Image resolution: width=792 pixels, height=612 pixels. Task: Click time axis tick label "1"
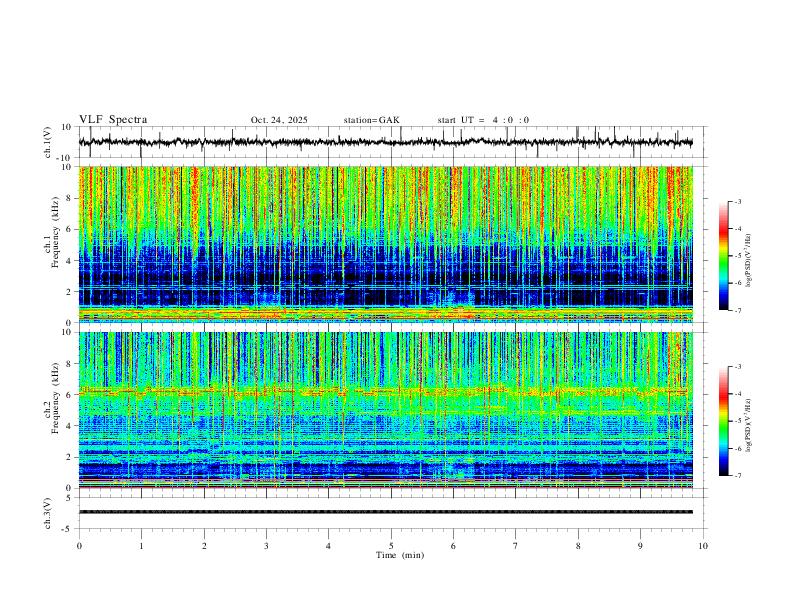coord(141,546)
